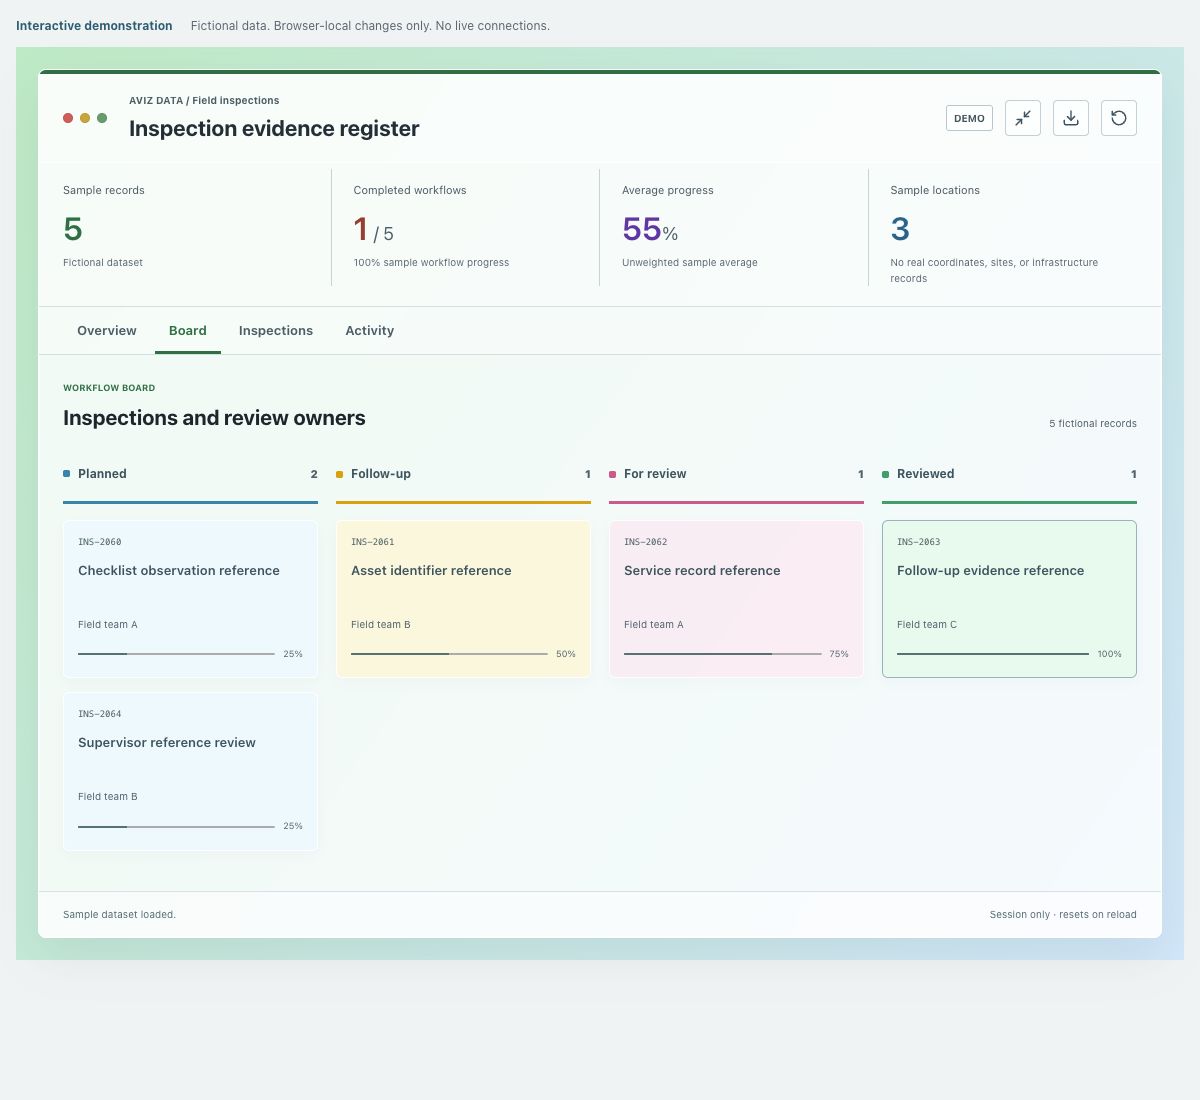Click the INS-2062 progress bar at 75%
This screenshot has height=1100, width=1200.
[x=722, y=654]
